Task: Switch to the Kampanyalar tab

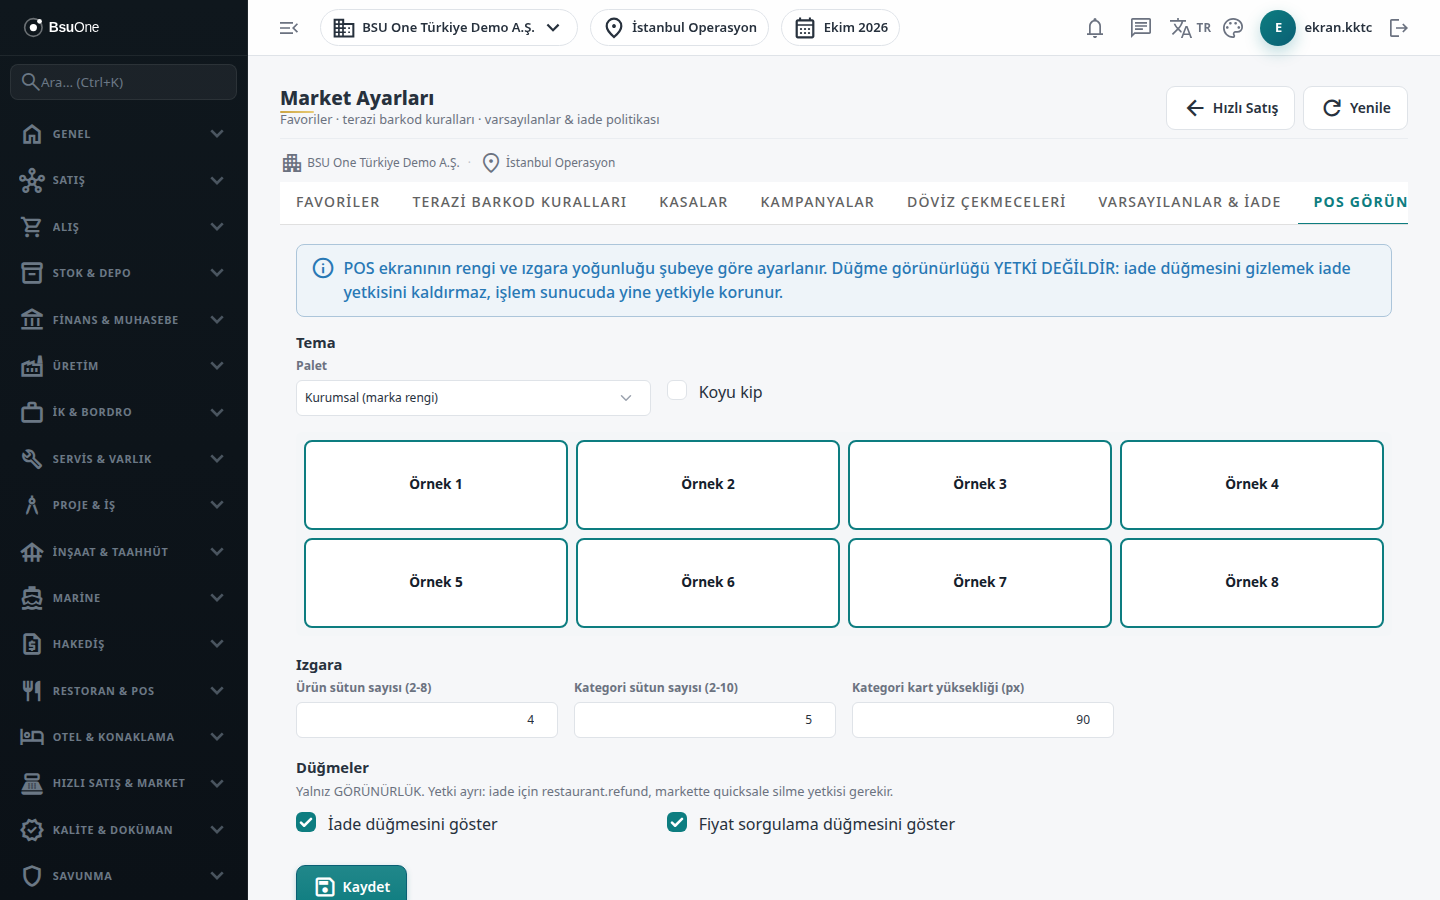Action: (817, 202)
